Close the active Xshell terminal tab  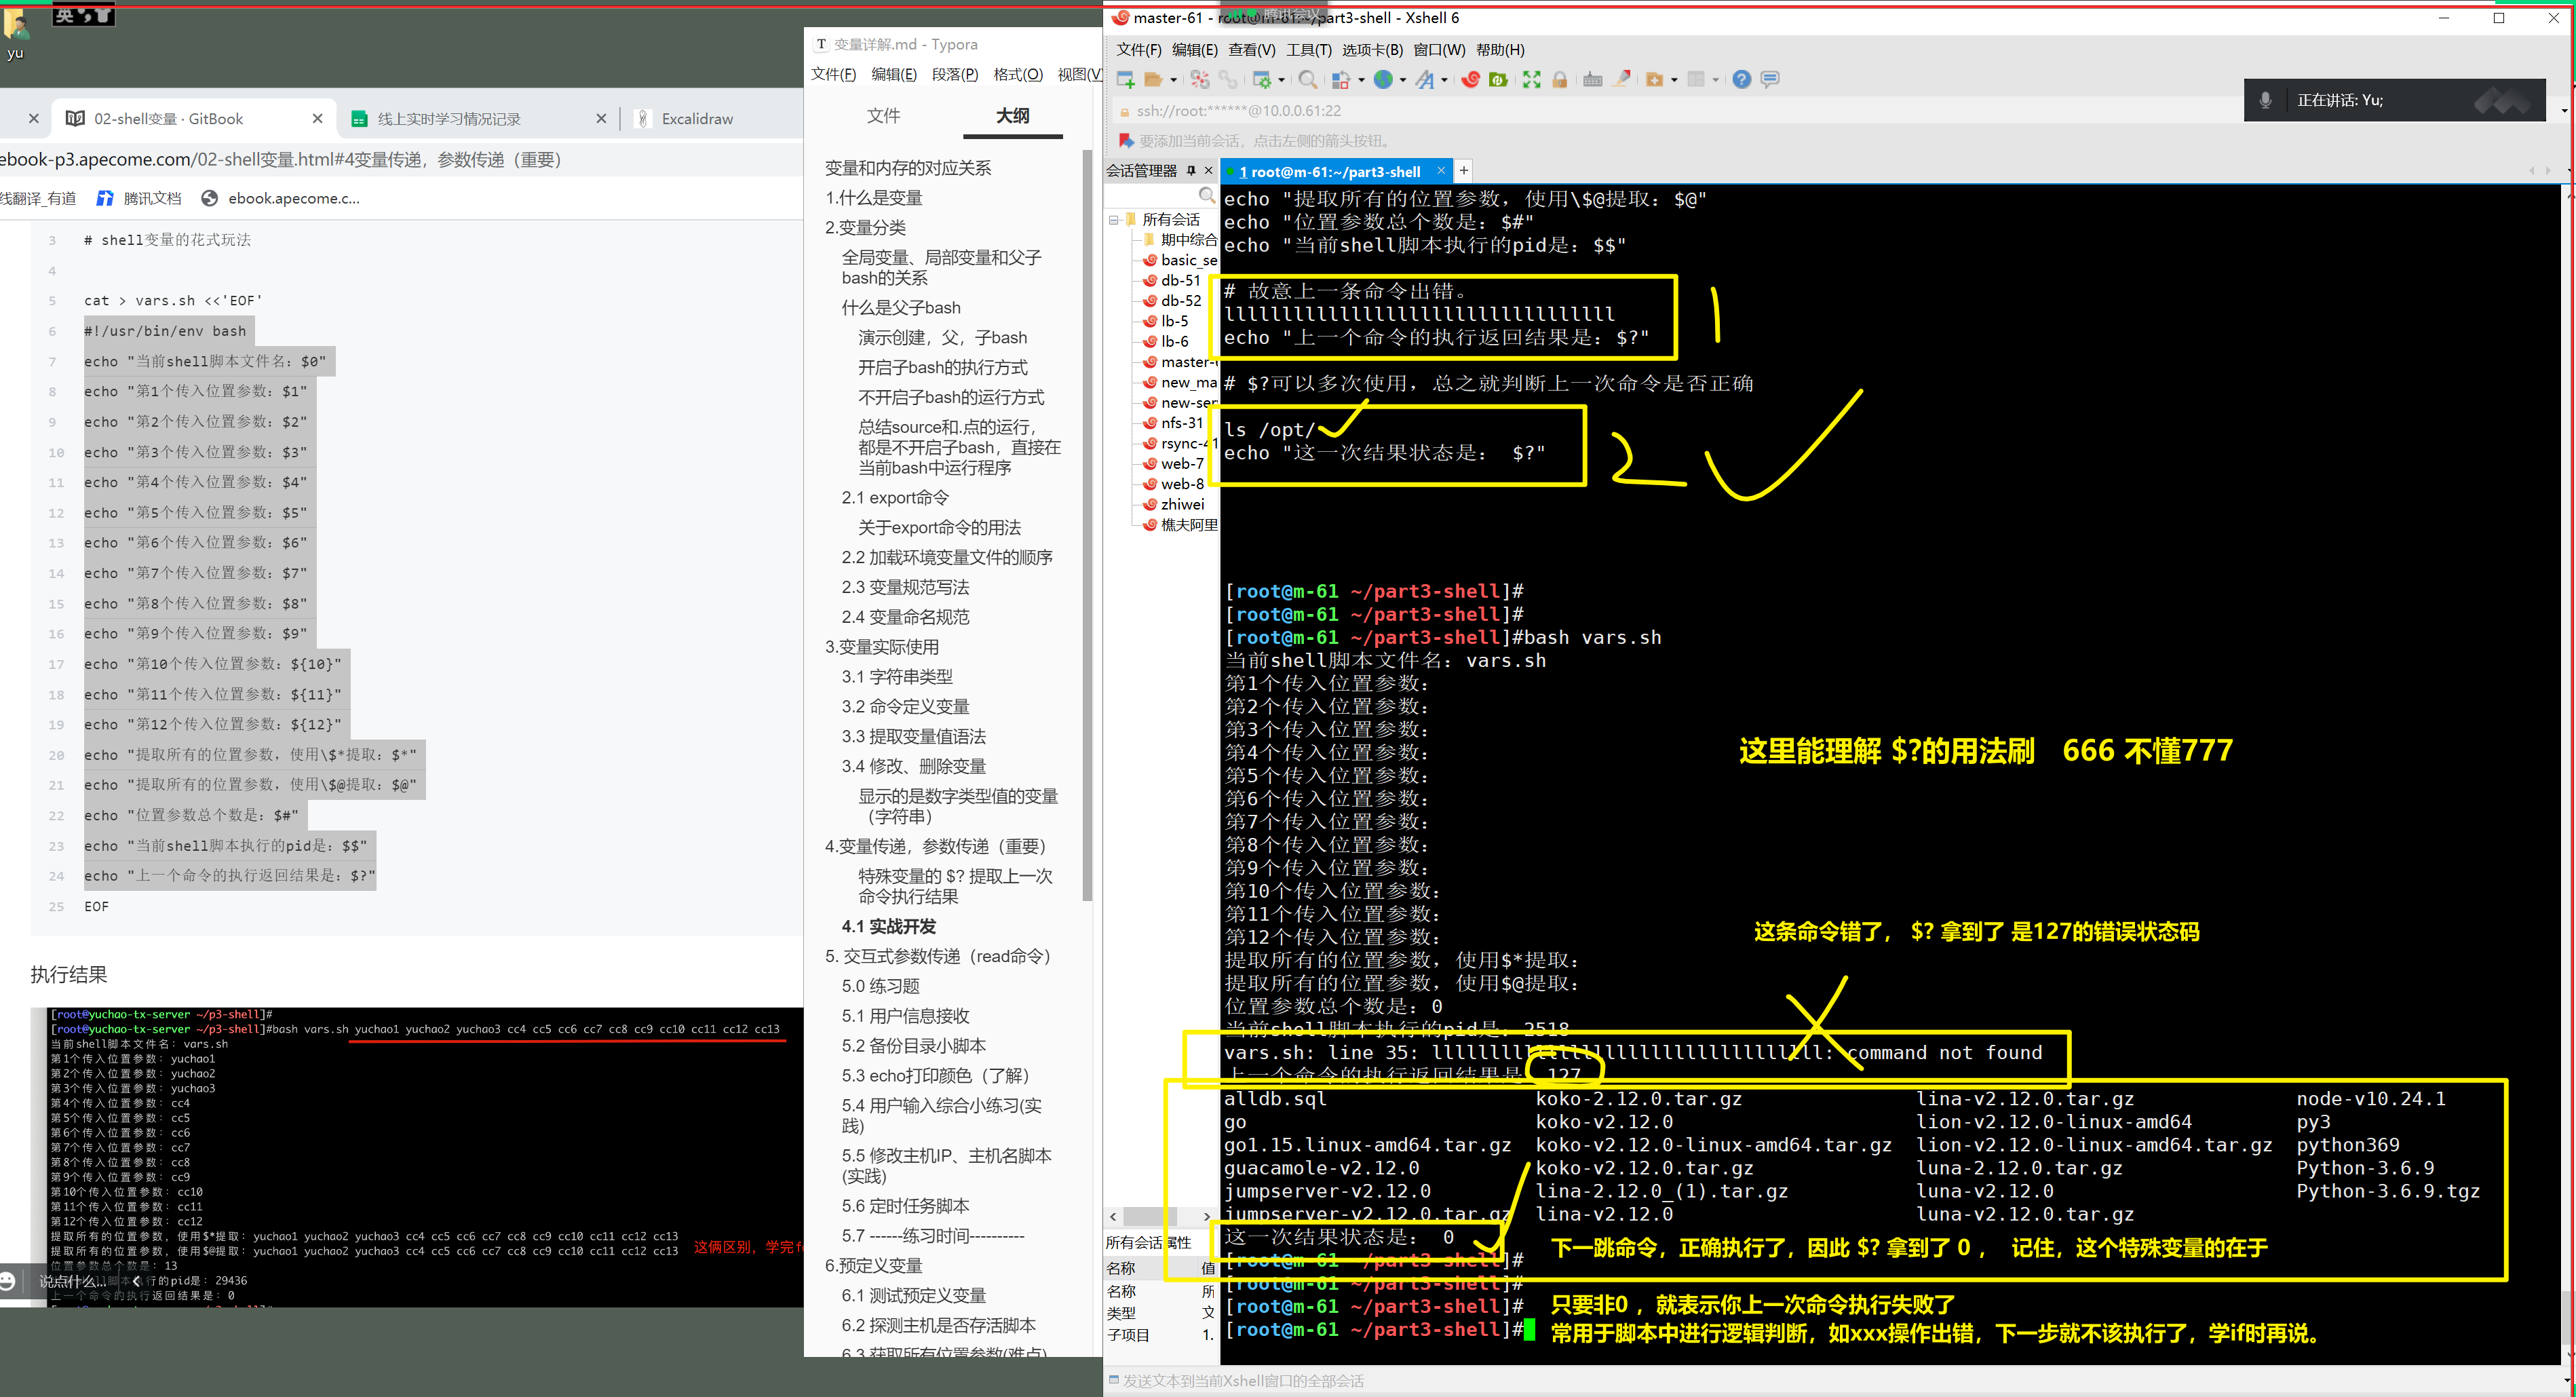coord(1440,170)
